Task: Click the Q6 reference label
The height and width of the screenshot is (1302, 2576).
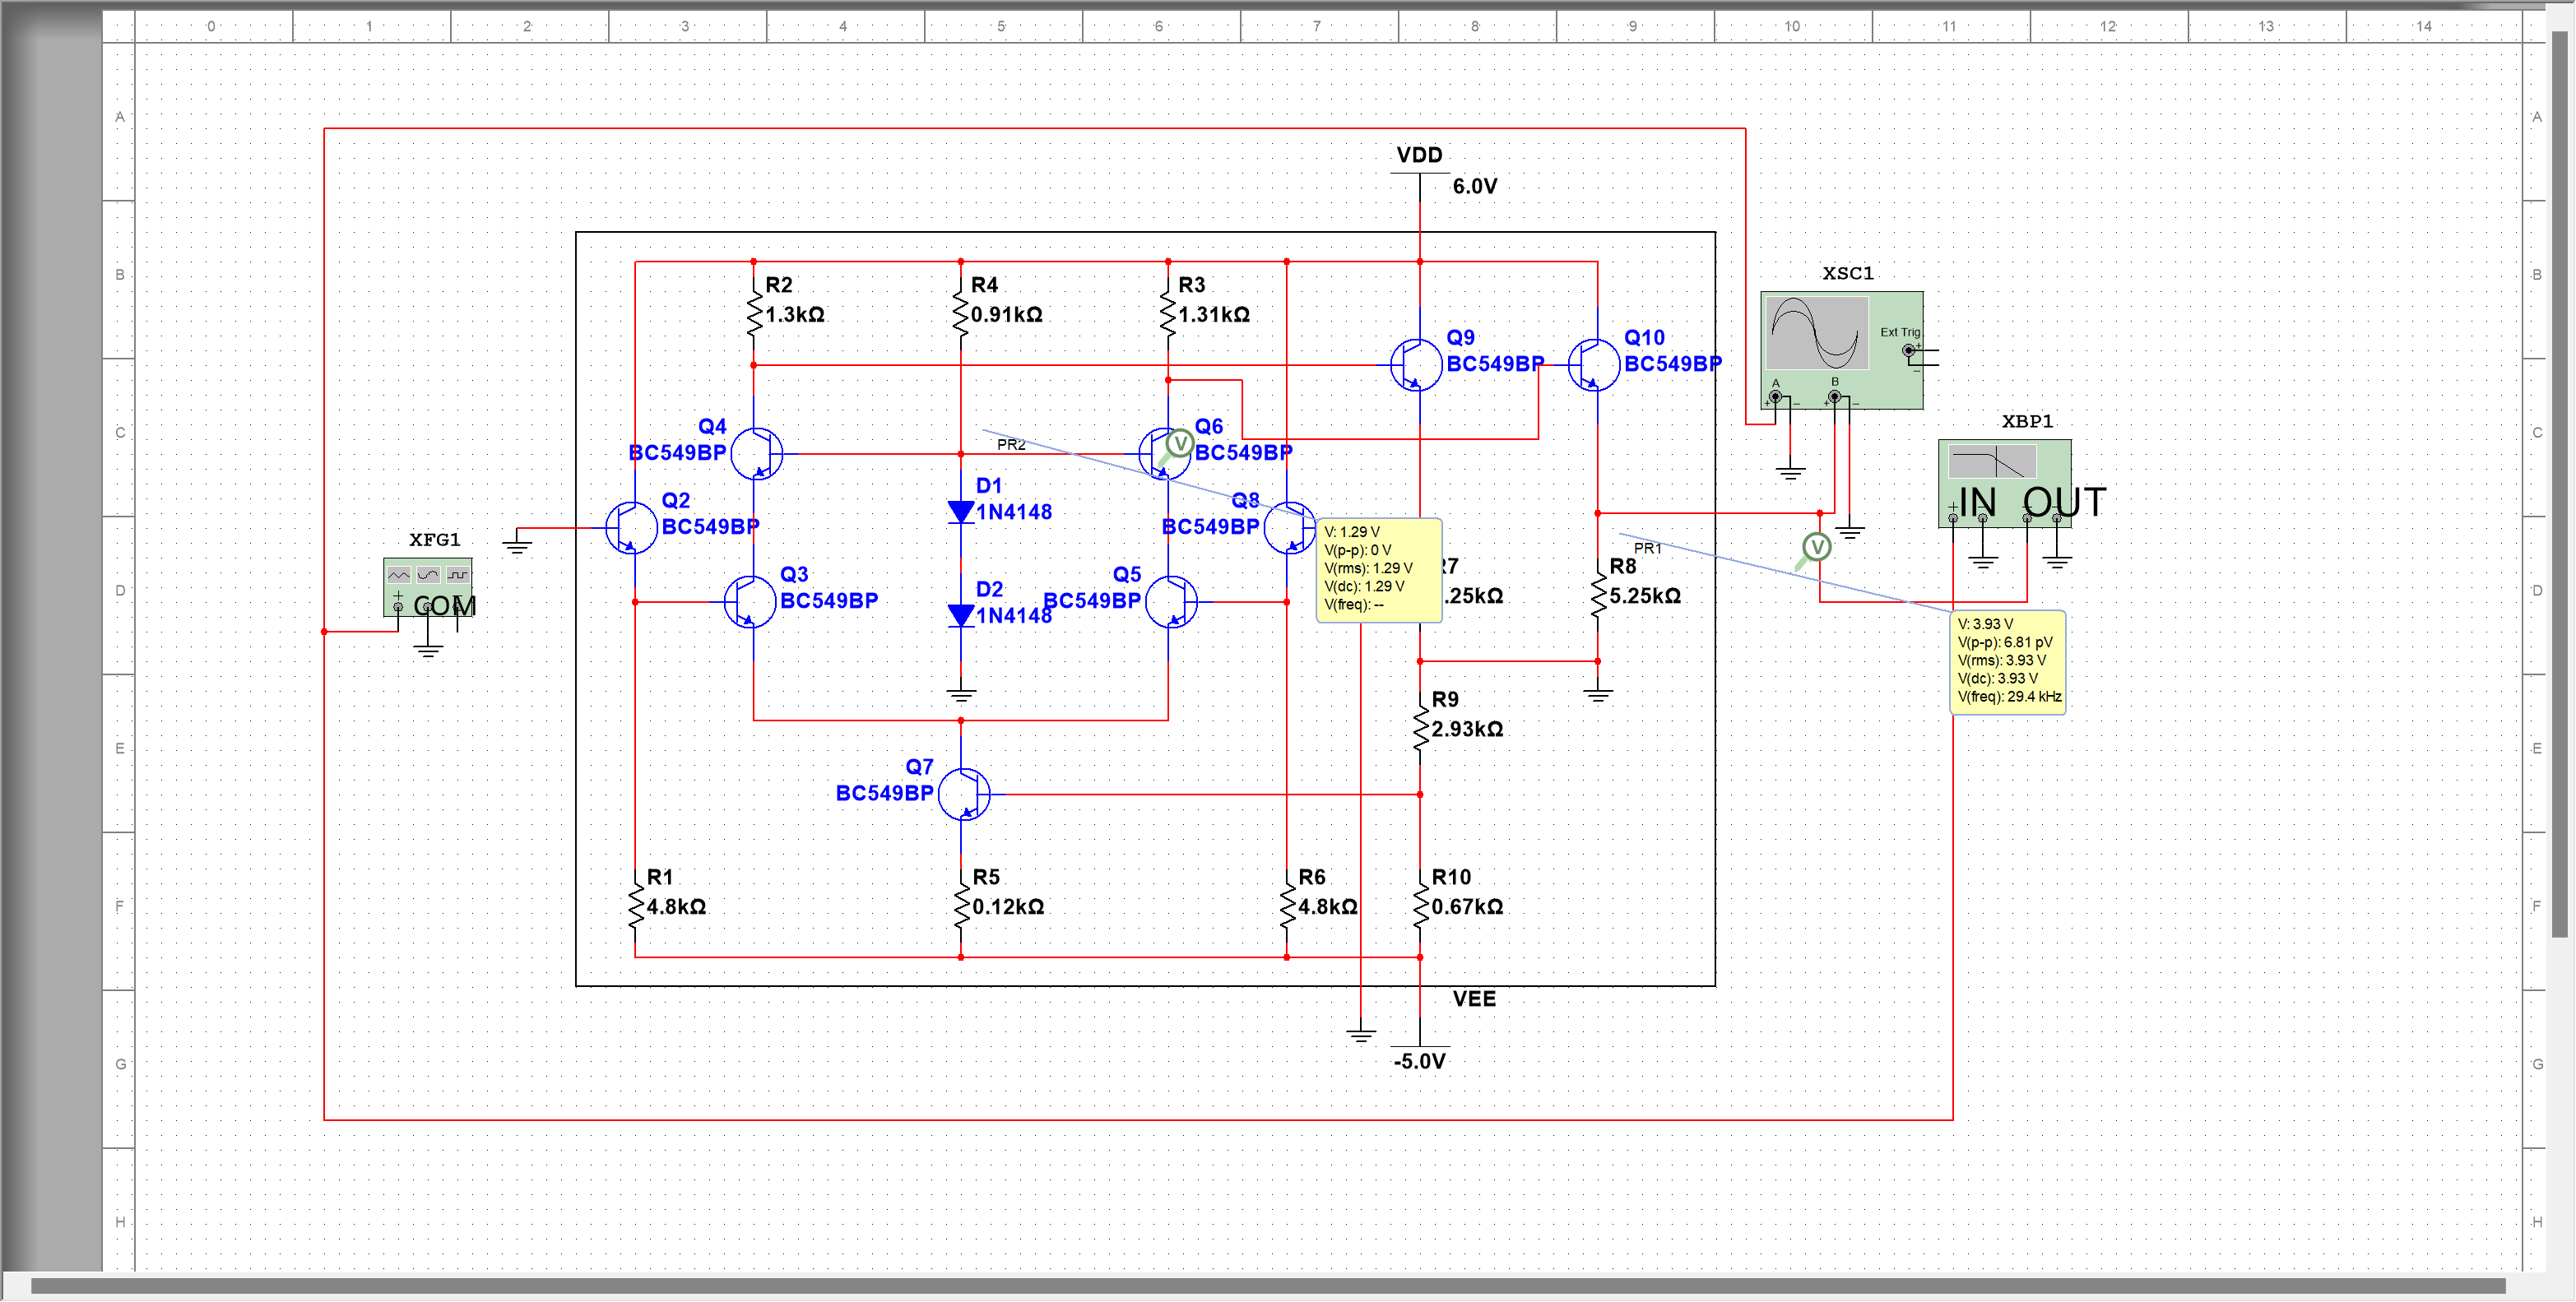Action: coord(1209,426)
